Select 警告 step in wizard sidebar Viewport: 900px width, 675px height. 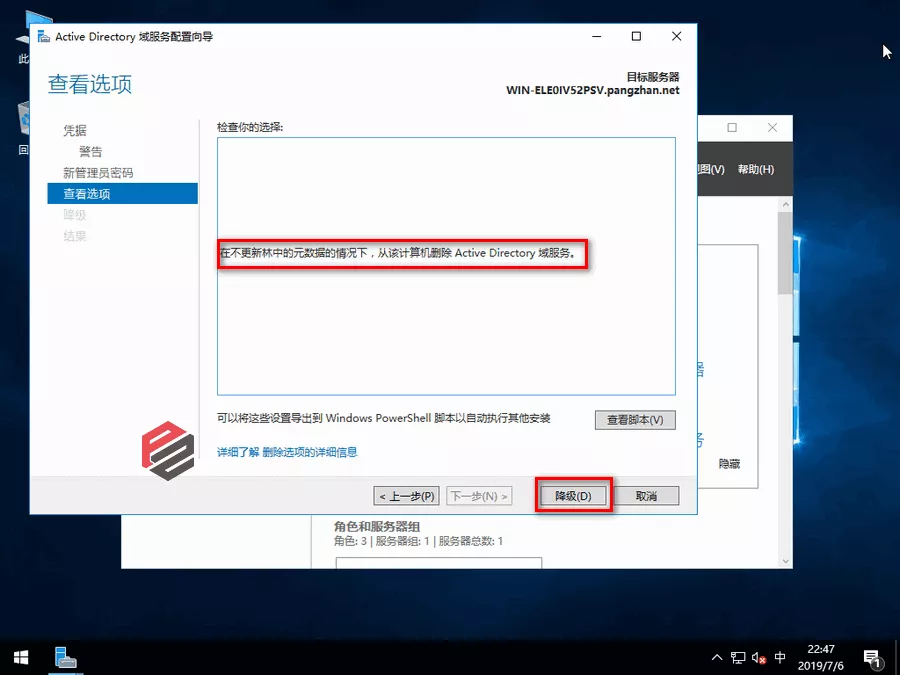[90, 152]
